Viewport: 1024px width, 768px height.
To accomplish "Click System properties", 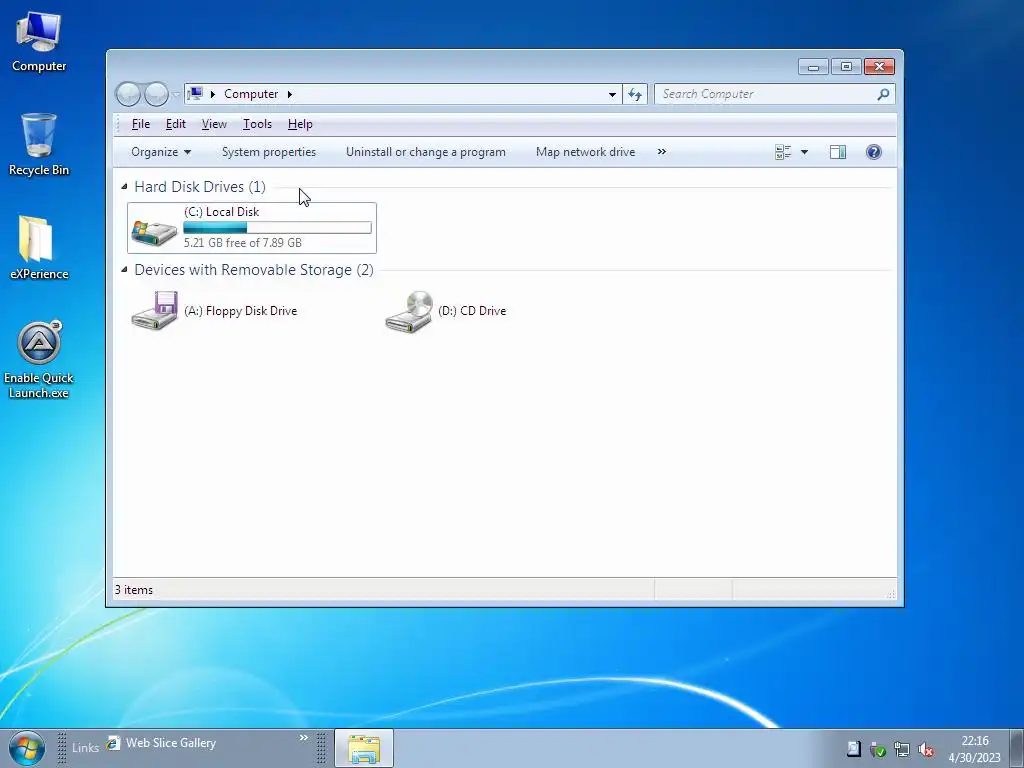I will click(268, 152).
